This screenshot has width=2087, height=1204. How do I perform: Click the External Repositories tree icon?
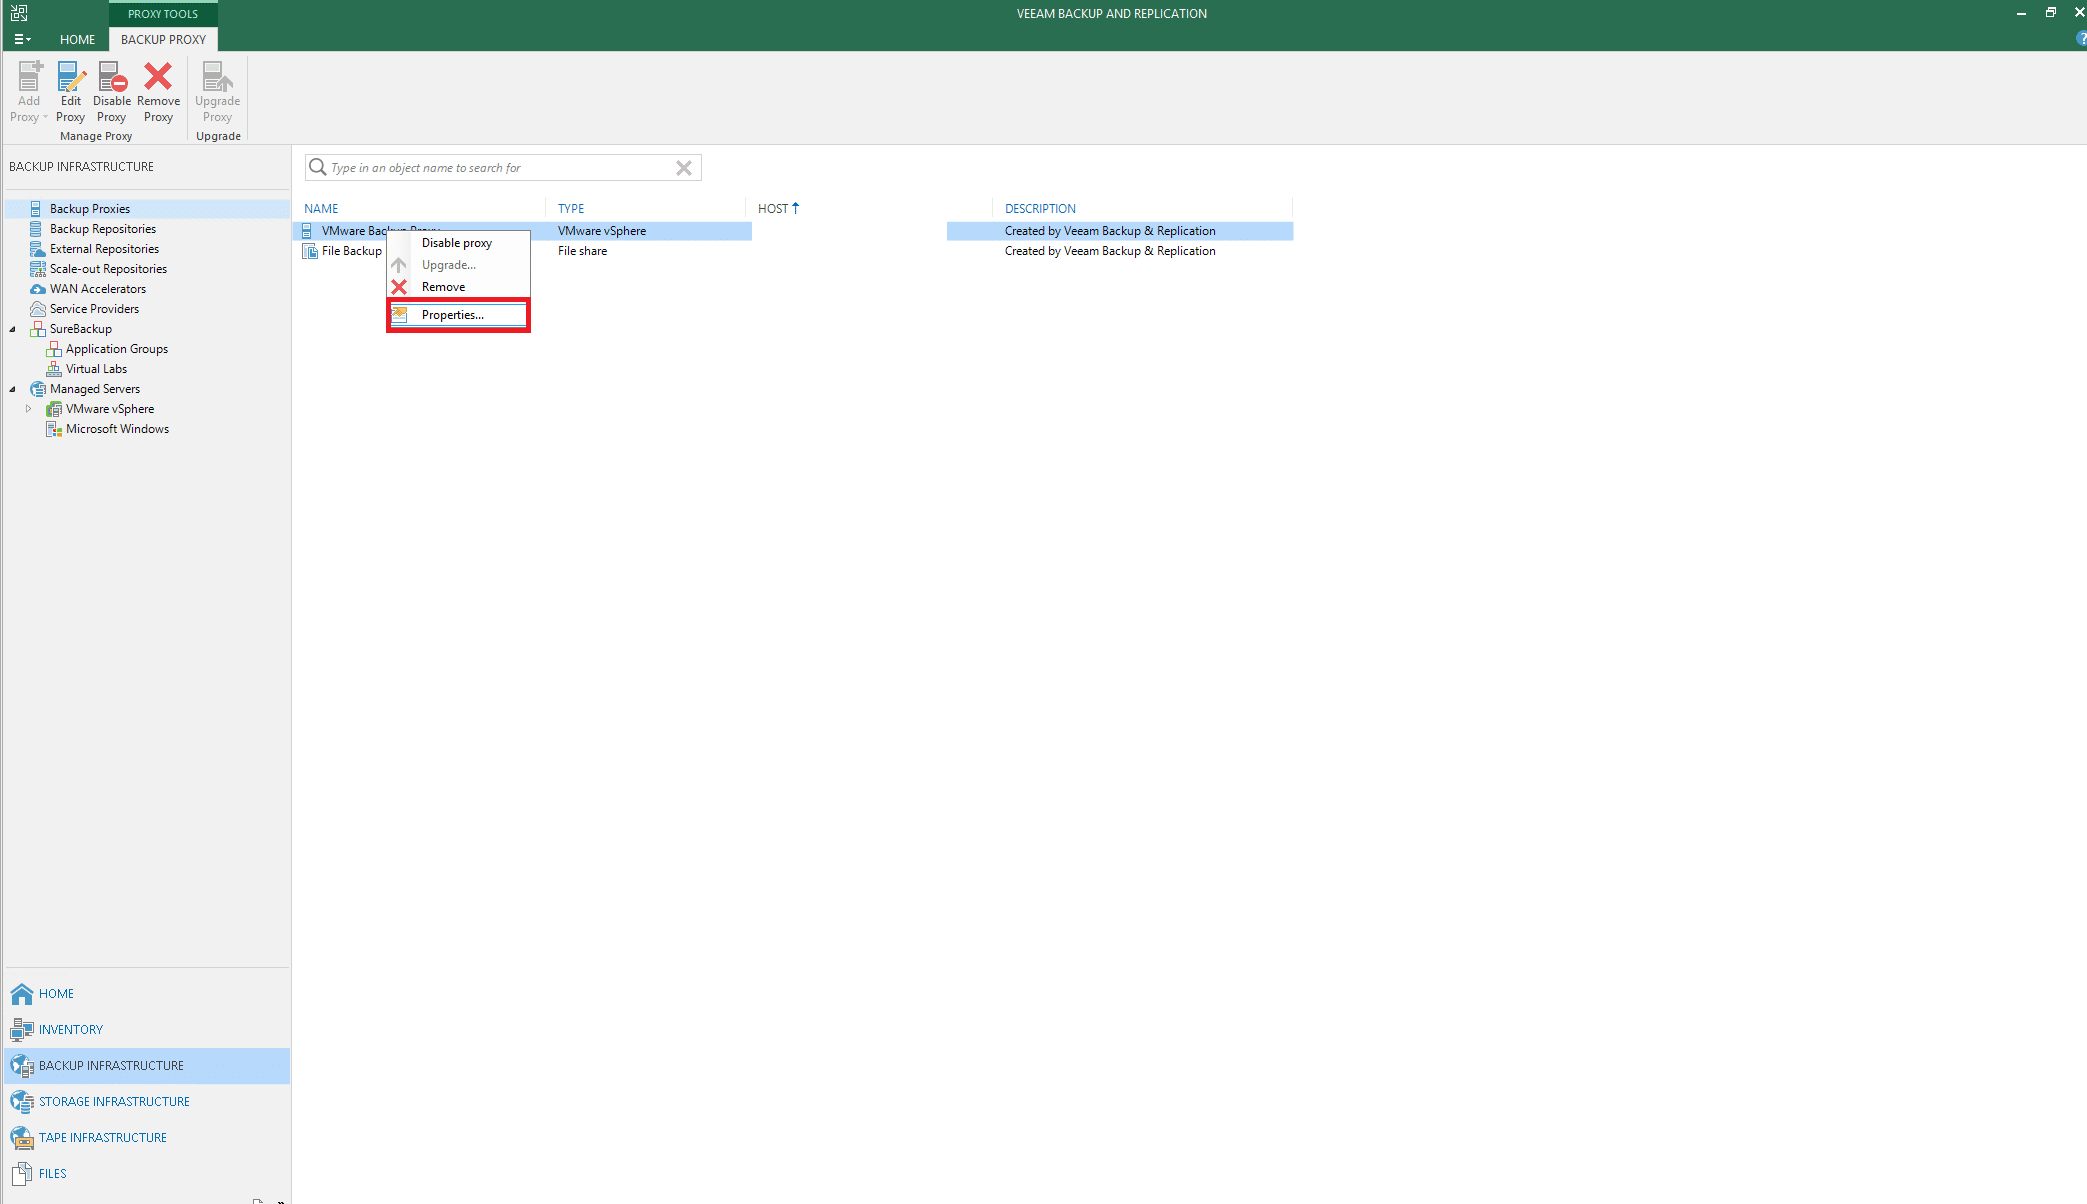point(37,249)
